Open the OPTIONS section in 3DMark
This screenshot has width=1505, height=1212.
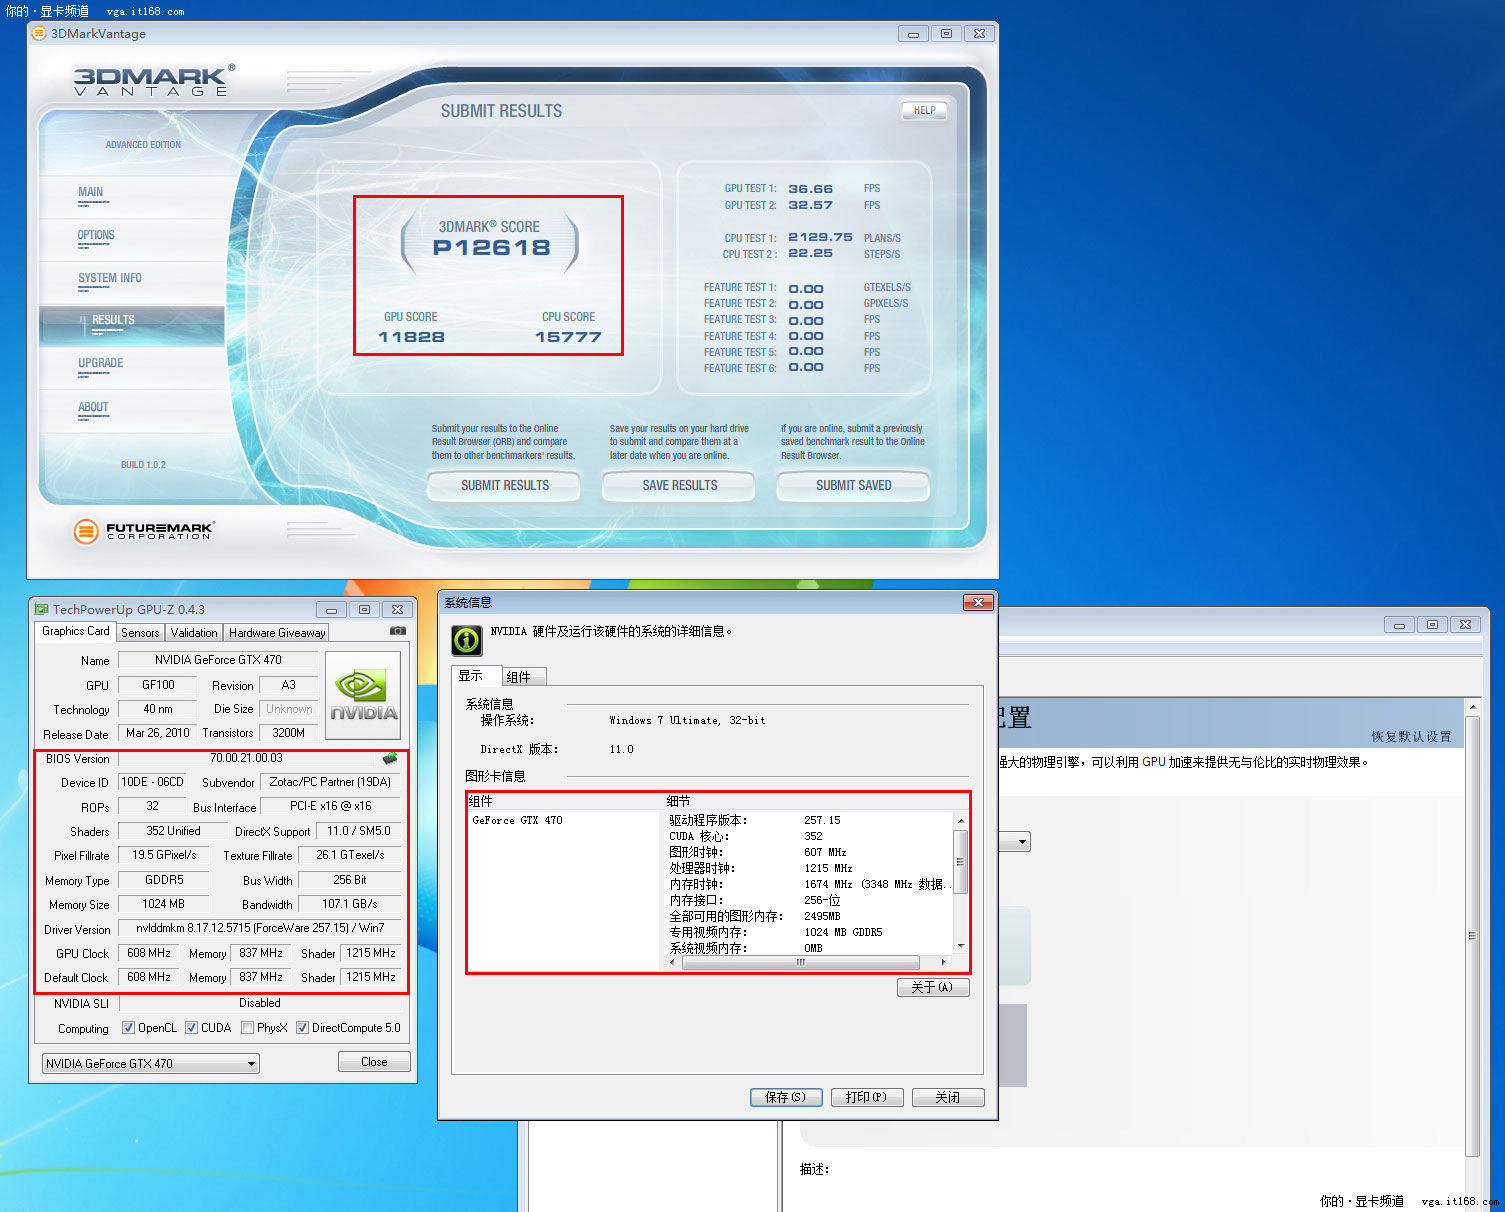coord(96,235)
